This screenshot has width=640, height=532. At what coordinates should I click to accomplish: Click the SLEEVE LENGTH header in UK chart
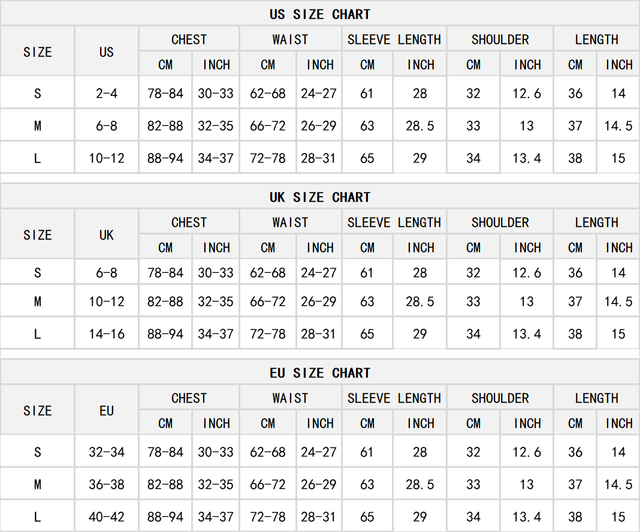tap(394, 222)
